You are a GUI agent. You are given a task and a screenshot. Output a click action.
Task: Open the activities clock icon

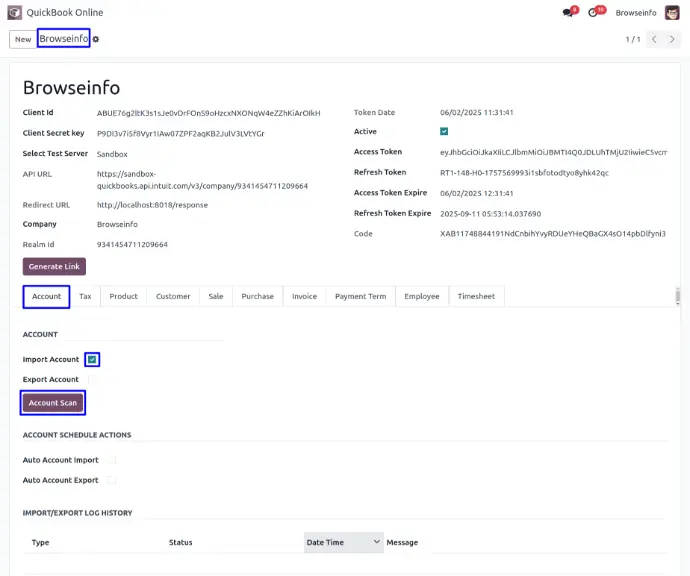click(593, 12)
